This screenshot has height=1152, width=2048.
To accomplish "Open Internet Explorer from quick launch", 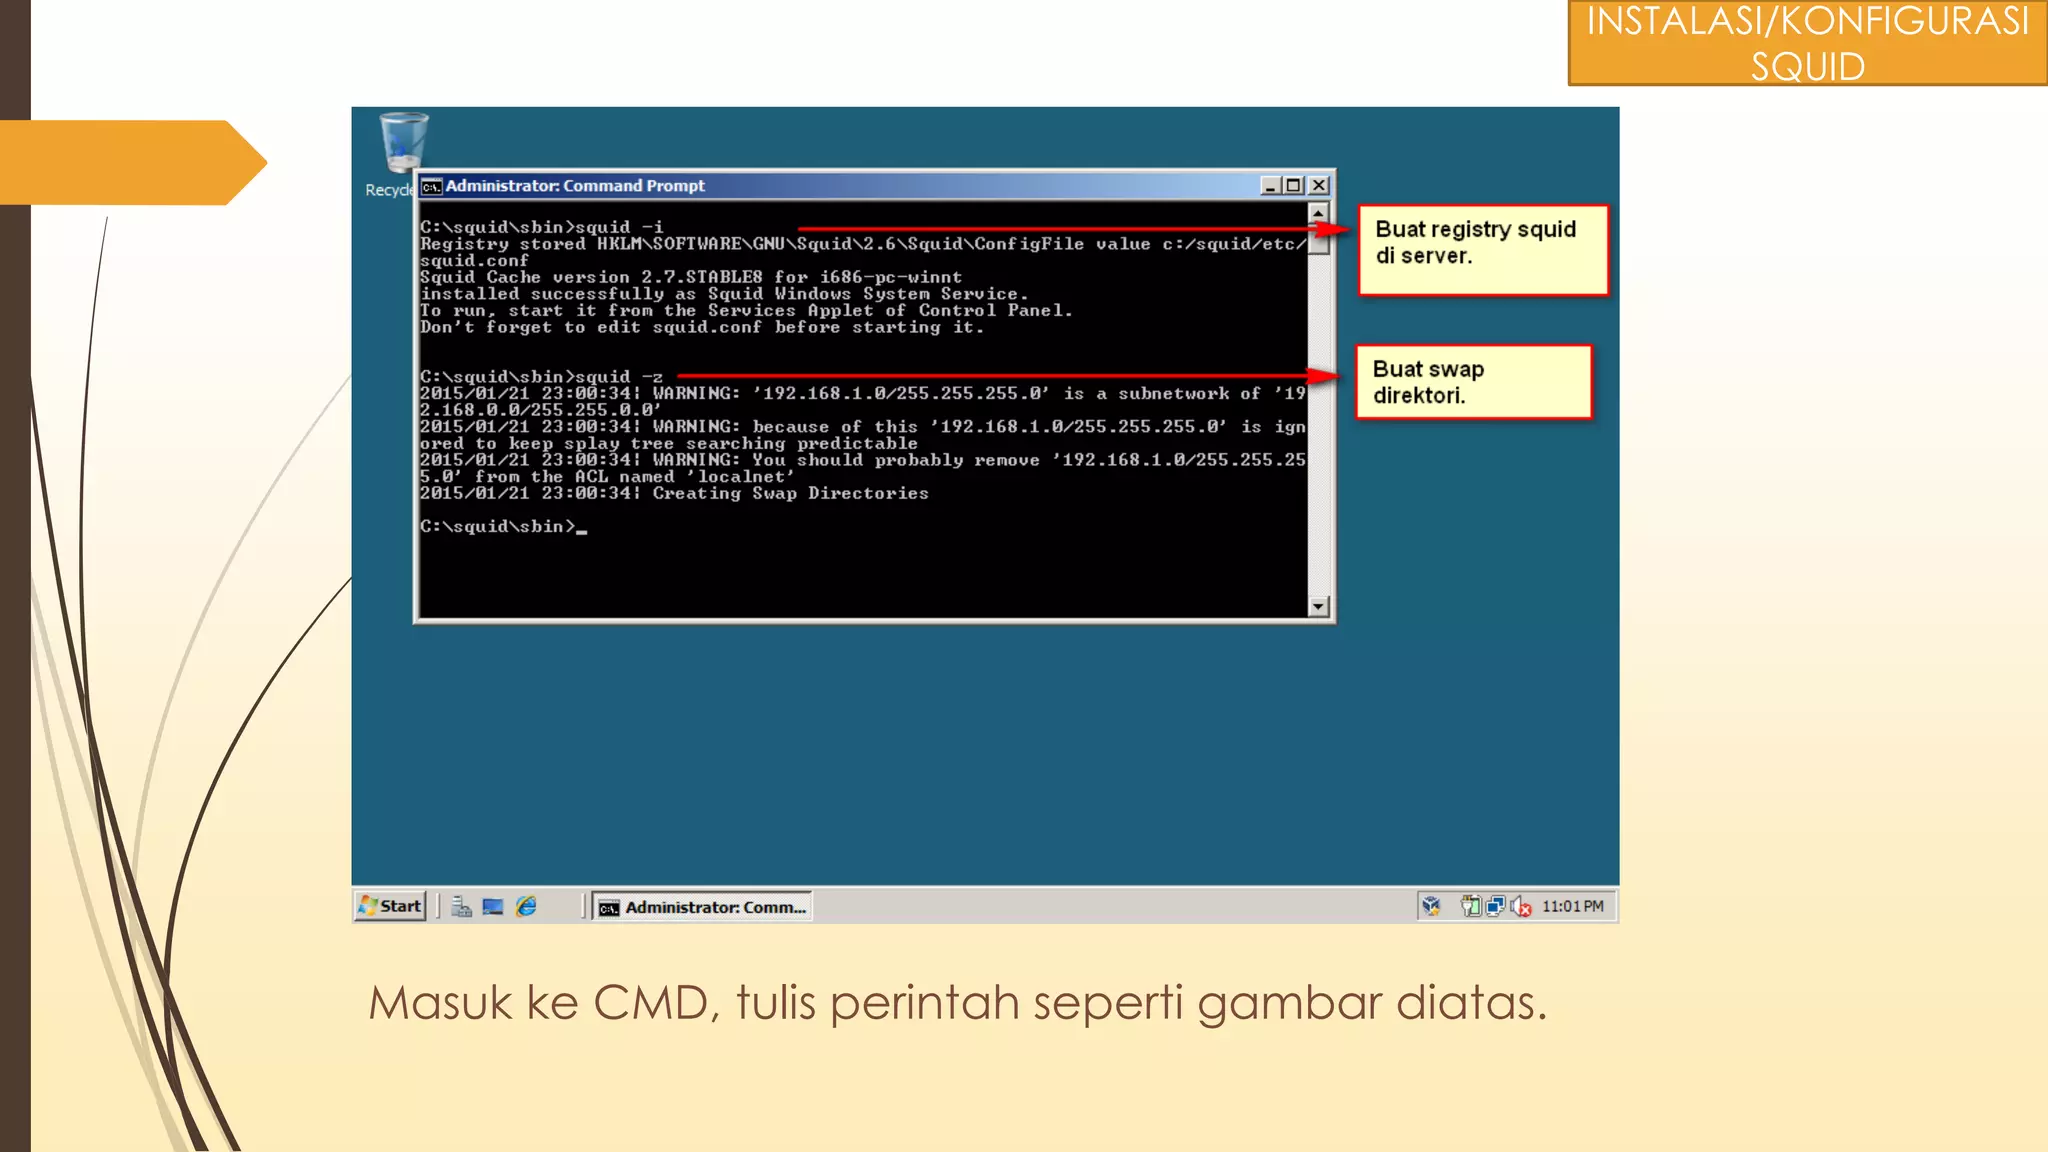I will [526, 906].
